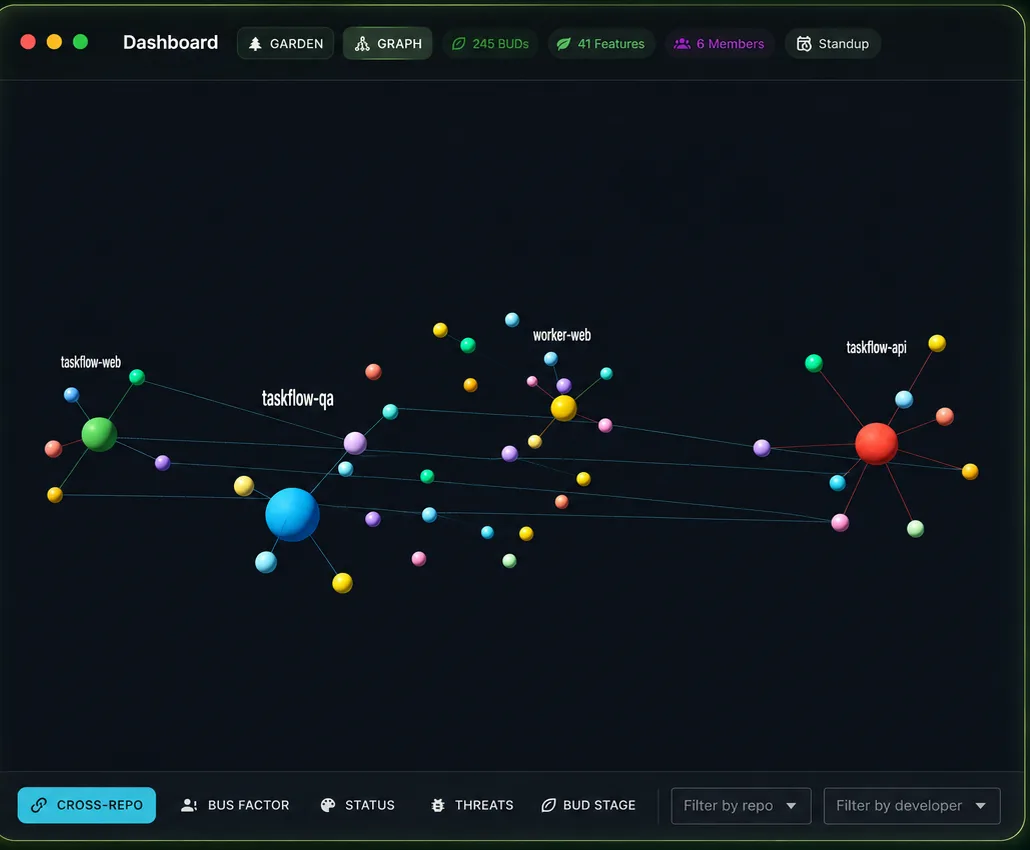Click the palette icon in STATUS
The height and width of the screenshot is (850, 1030).
[328, 805]
